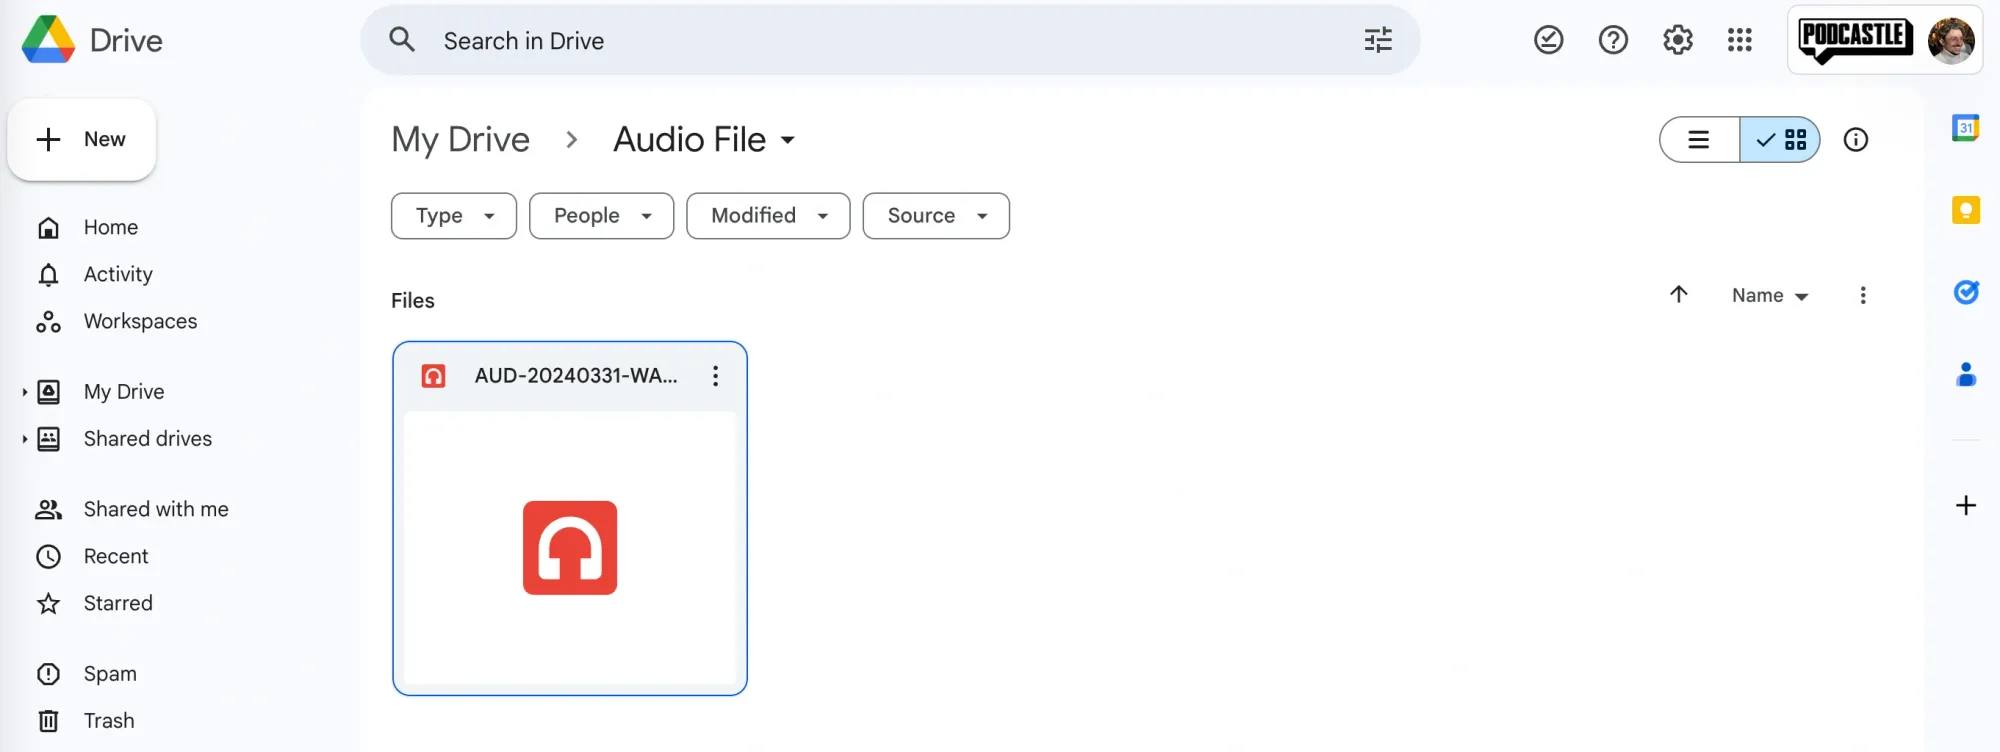The width and height of the screenshot is (2000, 752).
Task: Open the Audio File folder dropdown
Action: pos(705,140)
